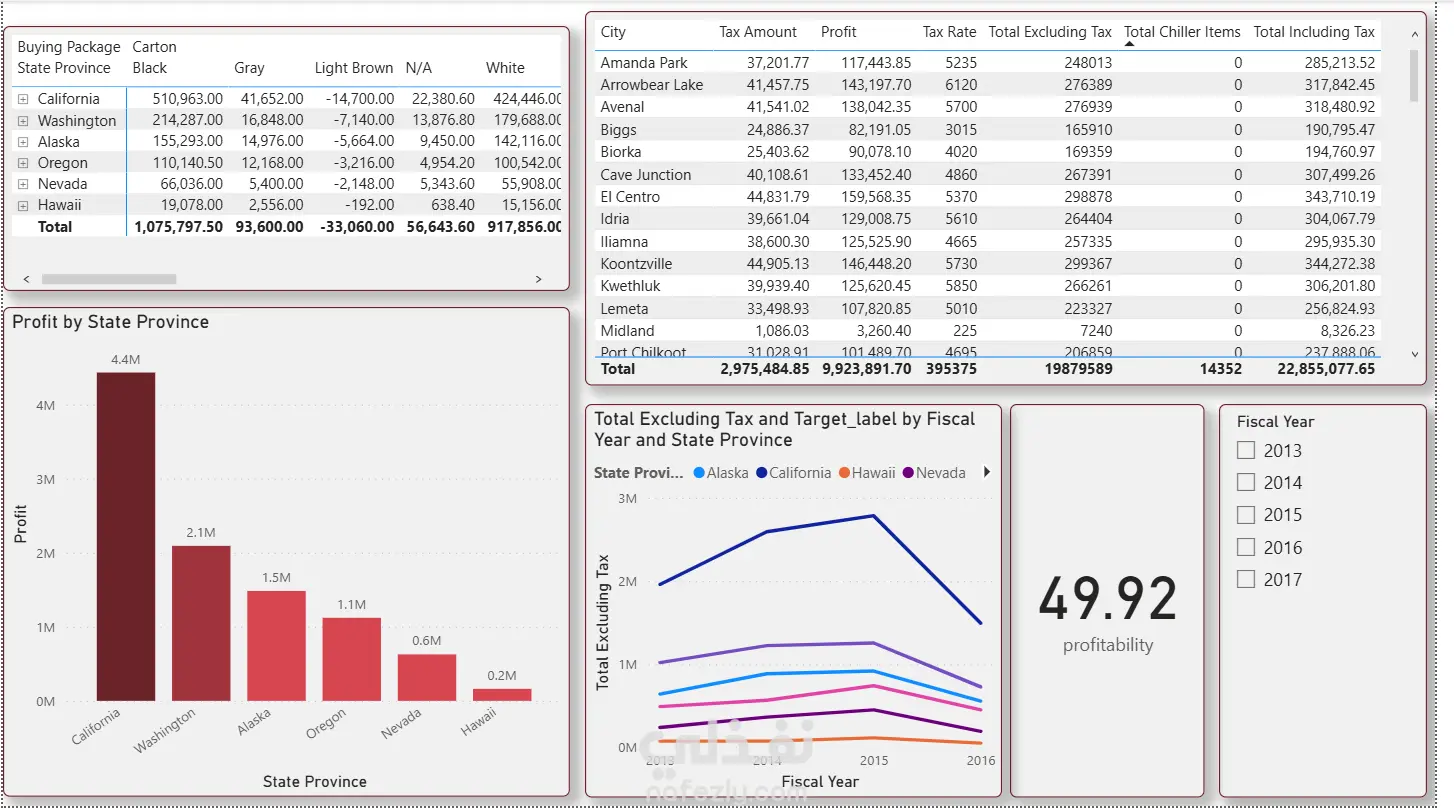Screen dimensions: 1454x808
Task: Click the Biggs city row
Action: point(988,129)
